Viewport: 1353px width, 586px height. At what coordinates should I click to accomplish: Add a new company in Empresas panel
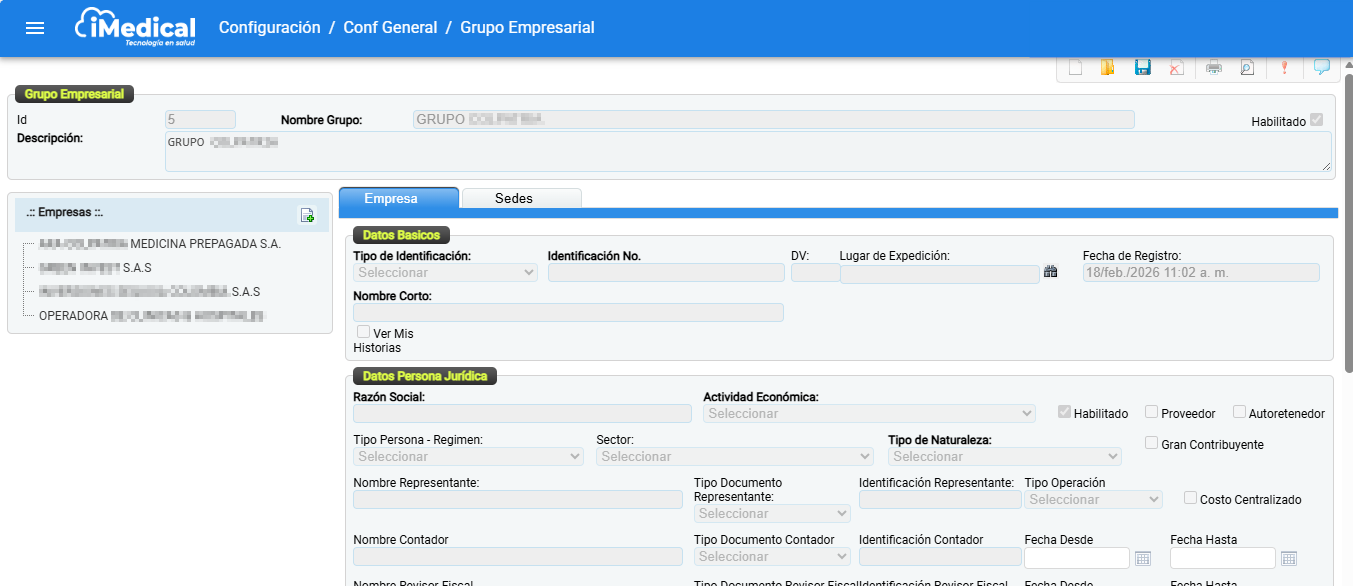[307, 215]
